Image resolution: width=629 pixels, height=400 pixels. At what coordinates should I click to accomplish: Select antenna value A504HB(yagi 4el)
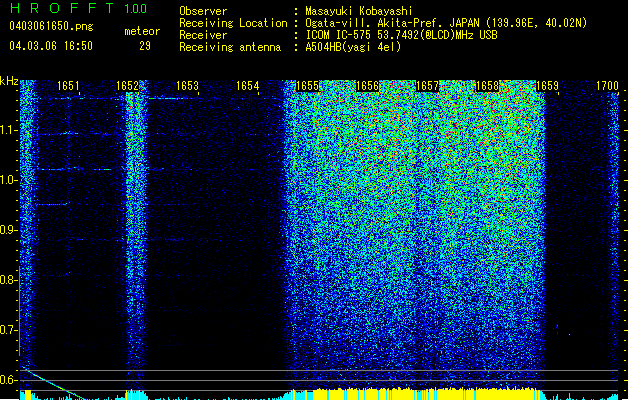(x=353, y=47)
